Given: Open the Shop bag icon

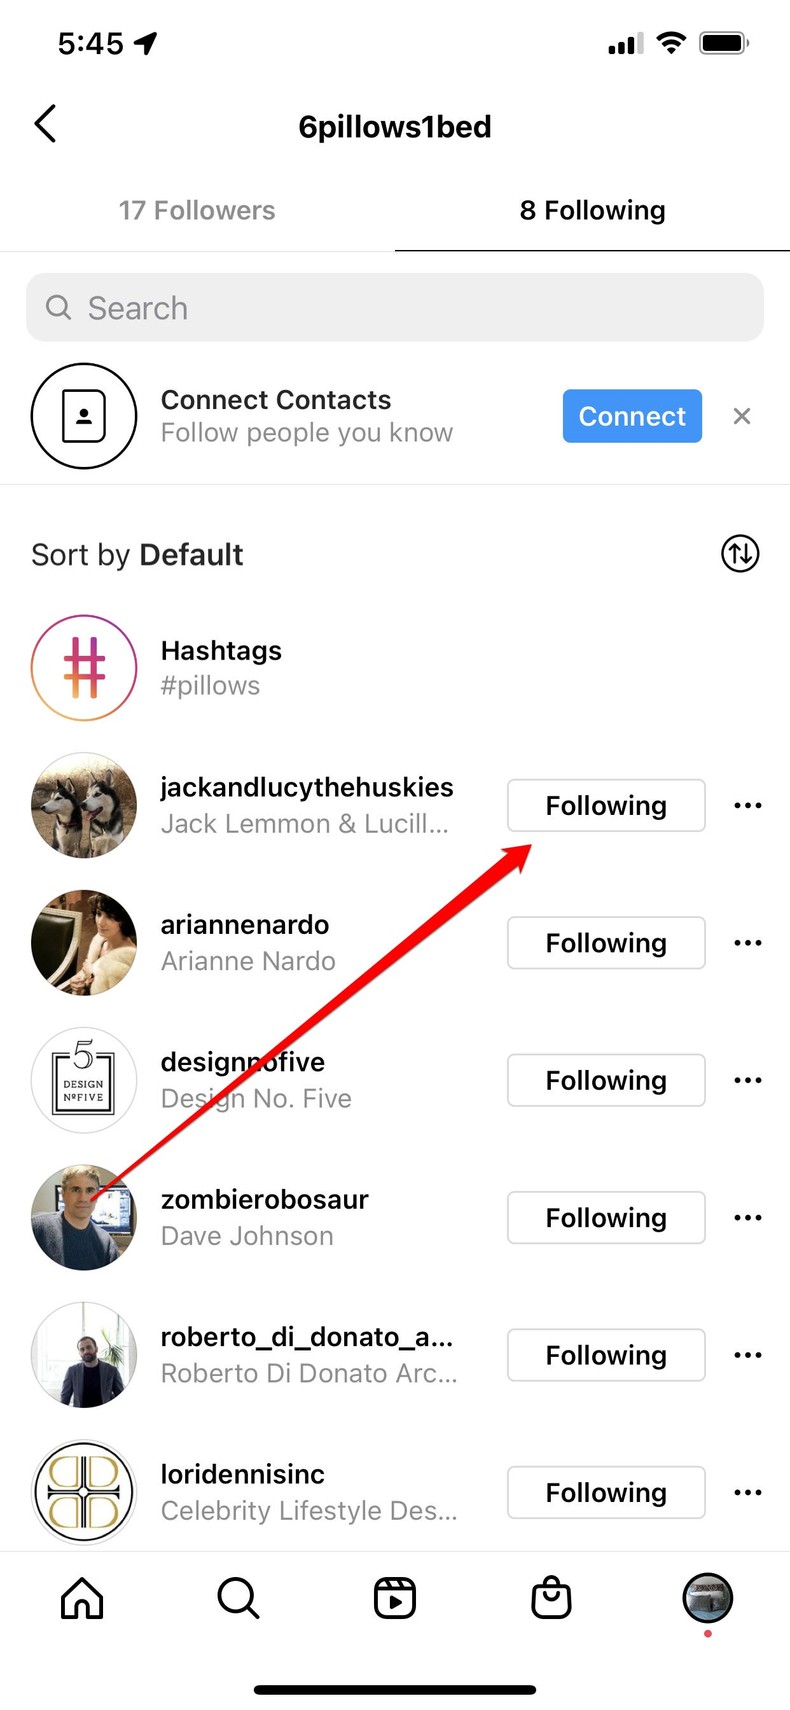Looking at the screenshot, I should pyautogui.click(x=549, y=1598).
